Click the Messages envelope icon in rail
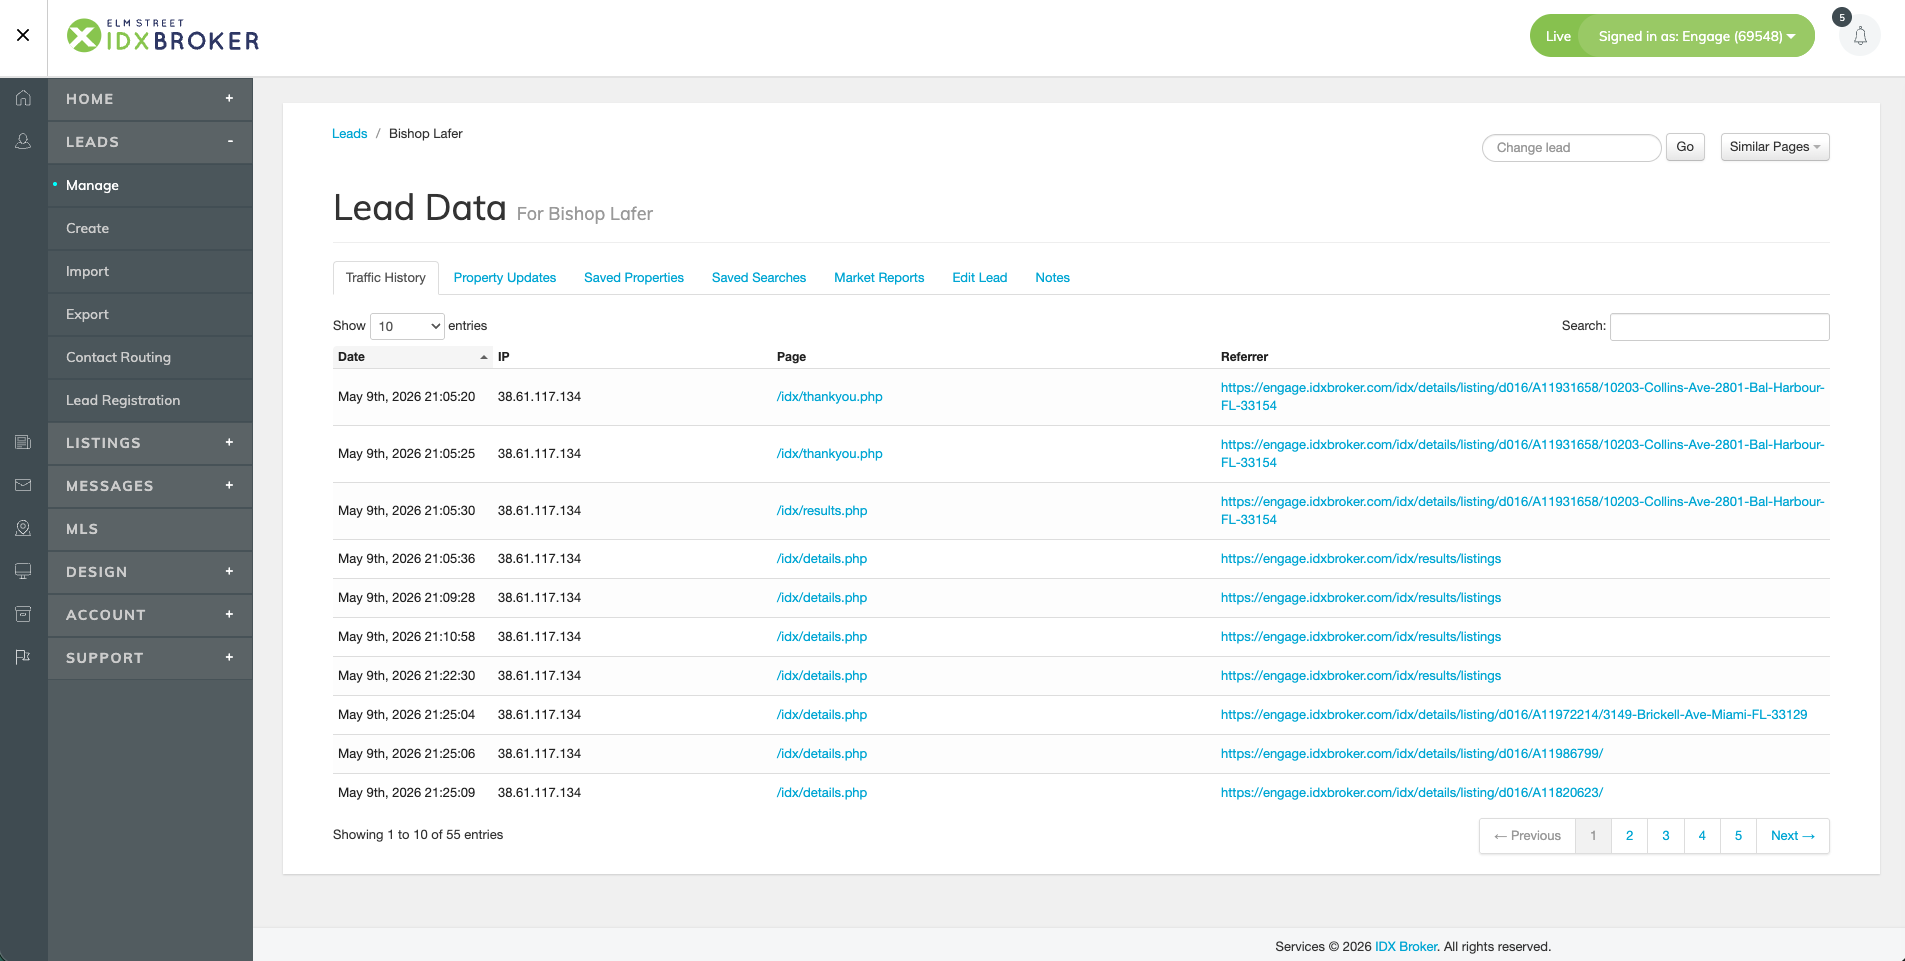 (23, 485)
